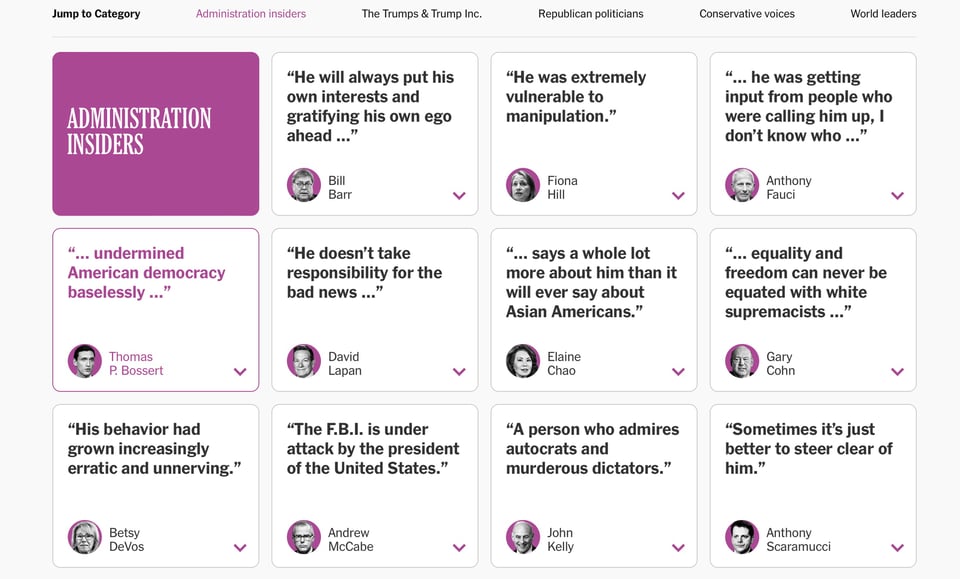The height and width of the screenshot is (579, 960).
Task: Click Thomas P. Bossert's portrait icon
Action: [x=85, y=361]
